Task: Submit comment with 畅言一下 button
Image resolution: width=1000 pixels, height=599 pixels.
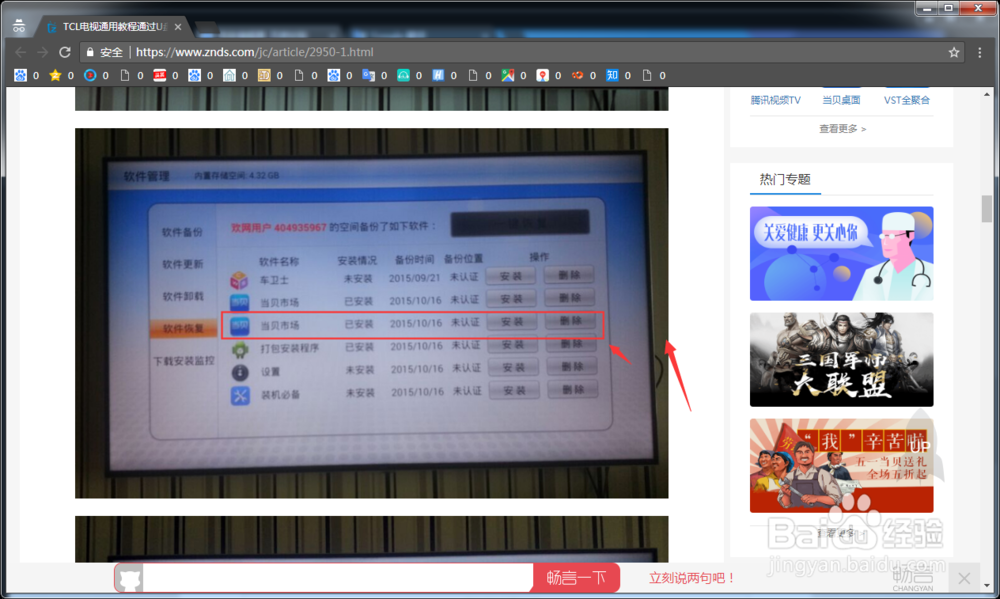Action: (576, 578)
